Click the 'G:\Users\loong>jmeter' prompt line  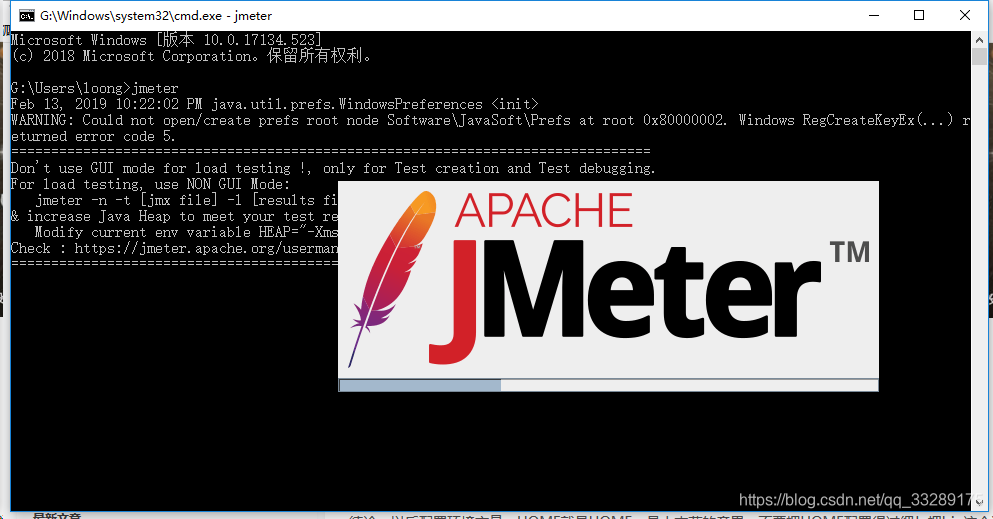[x=94, y=88]
